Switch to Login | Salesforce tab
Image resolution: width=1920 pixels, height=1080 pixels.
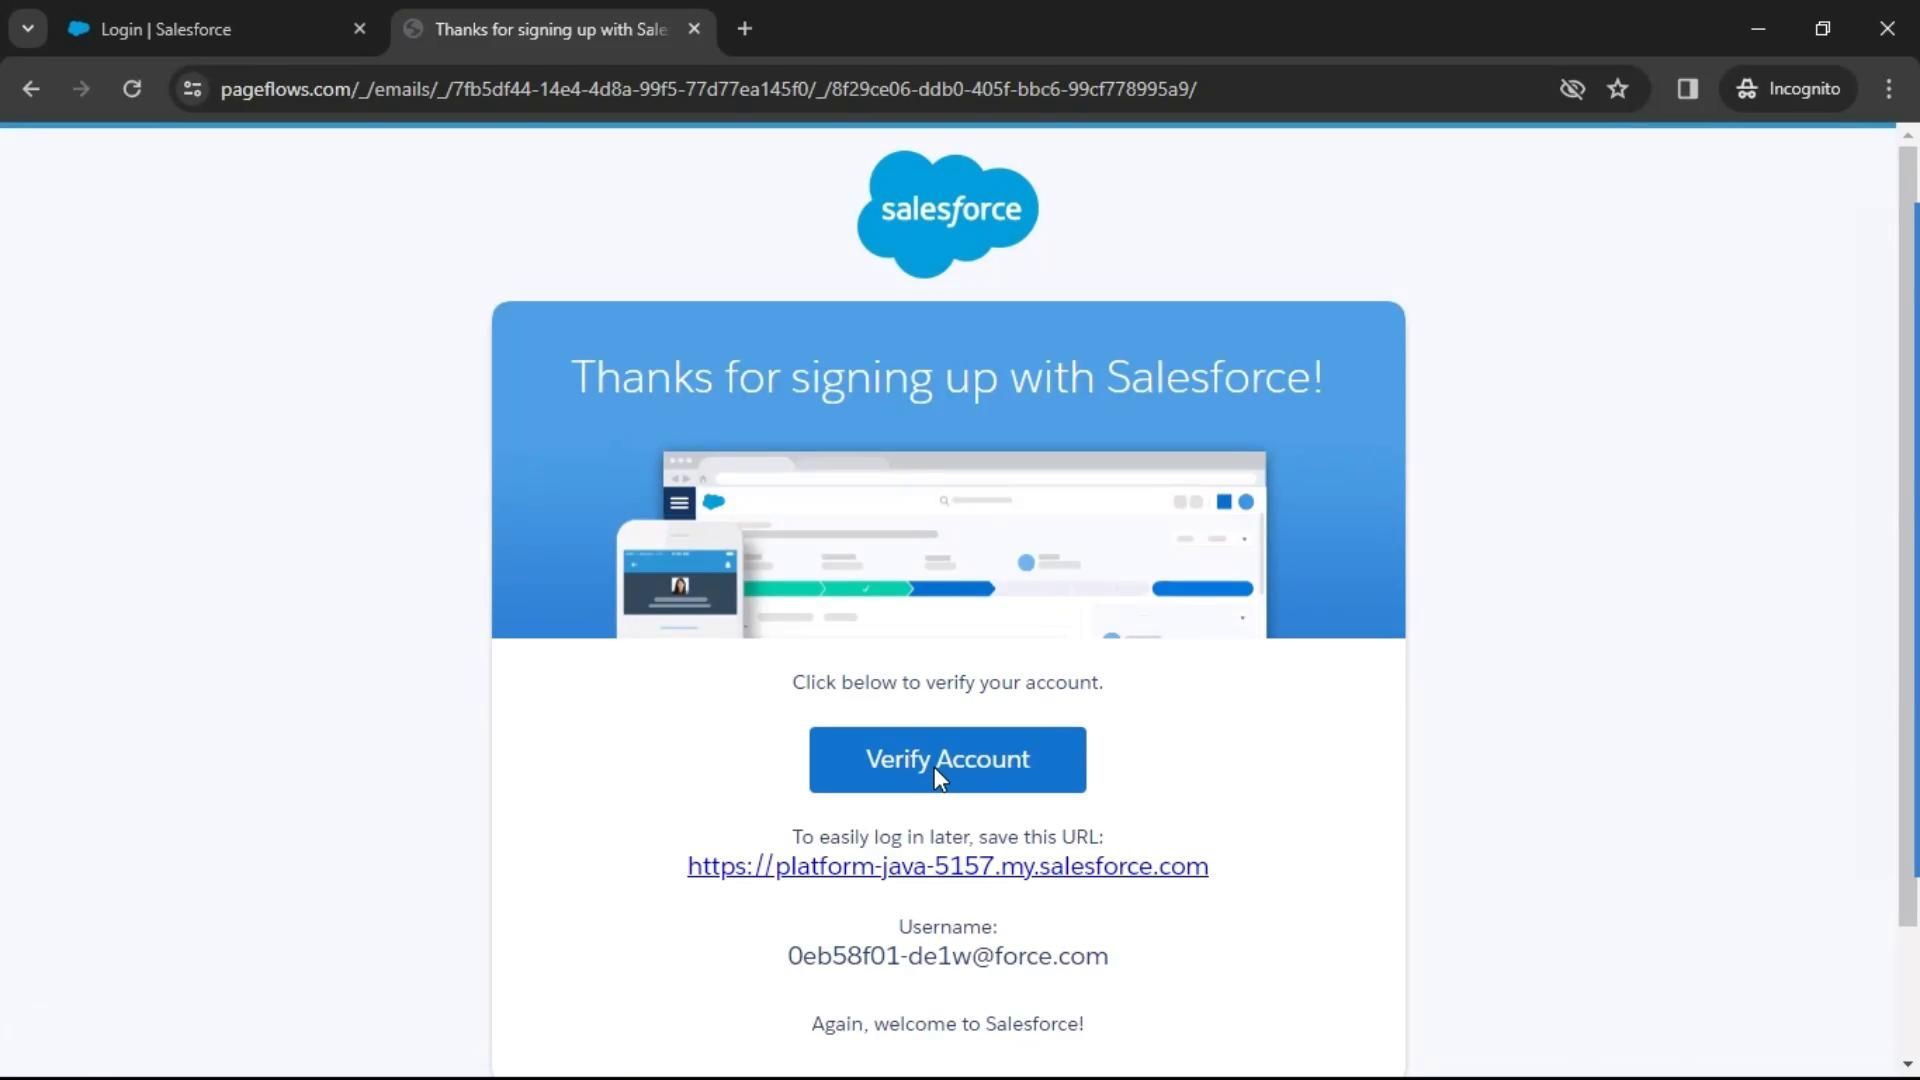coord(200,29)
